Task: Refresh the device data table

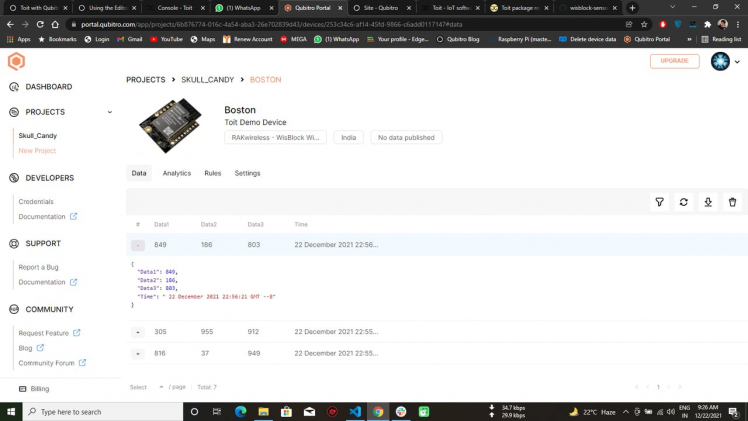Action: tap(684, 202)
